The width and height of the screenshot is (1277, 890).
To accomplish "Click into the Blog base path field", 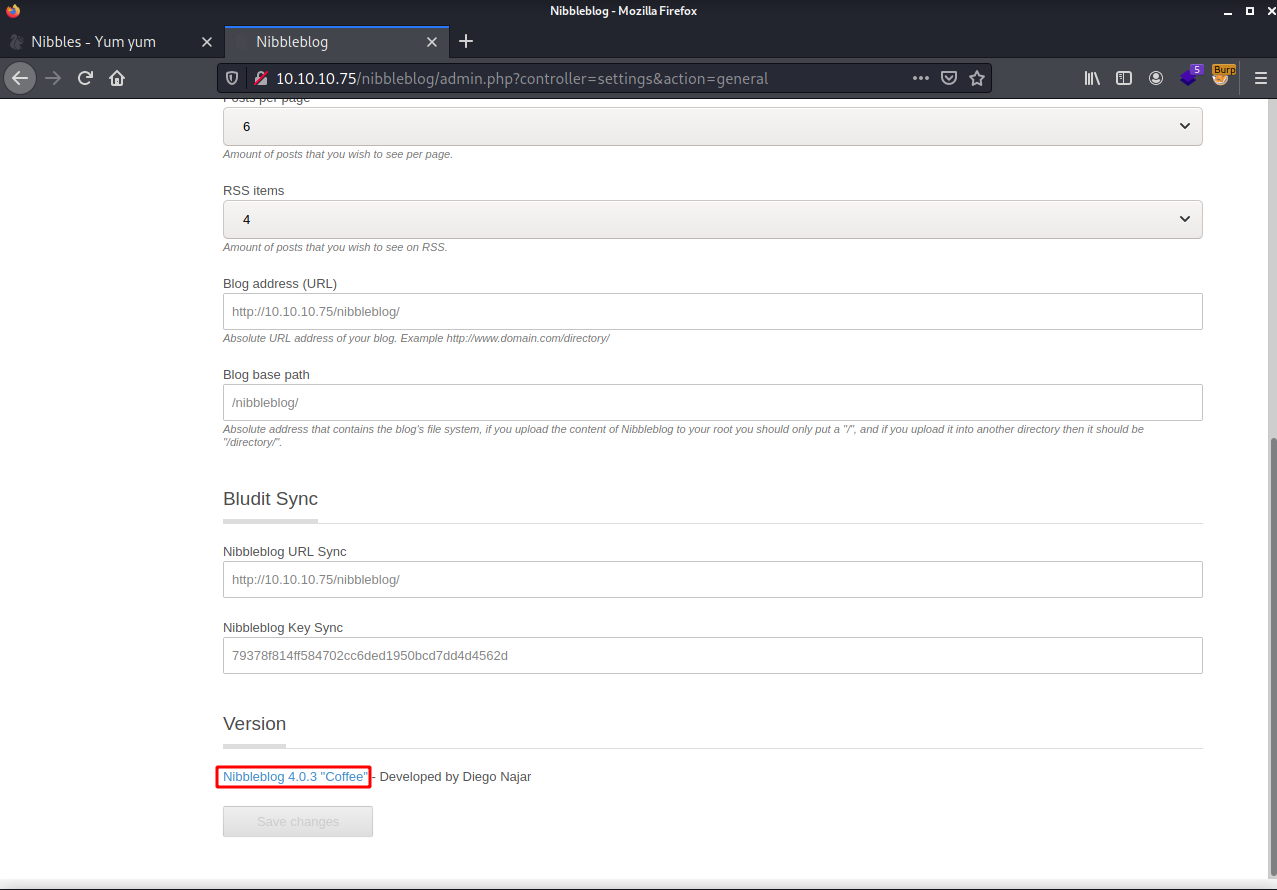I will pos(712,402).
